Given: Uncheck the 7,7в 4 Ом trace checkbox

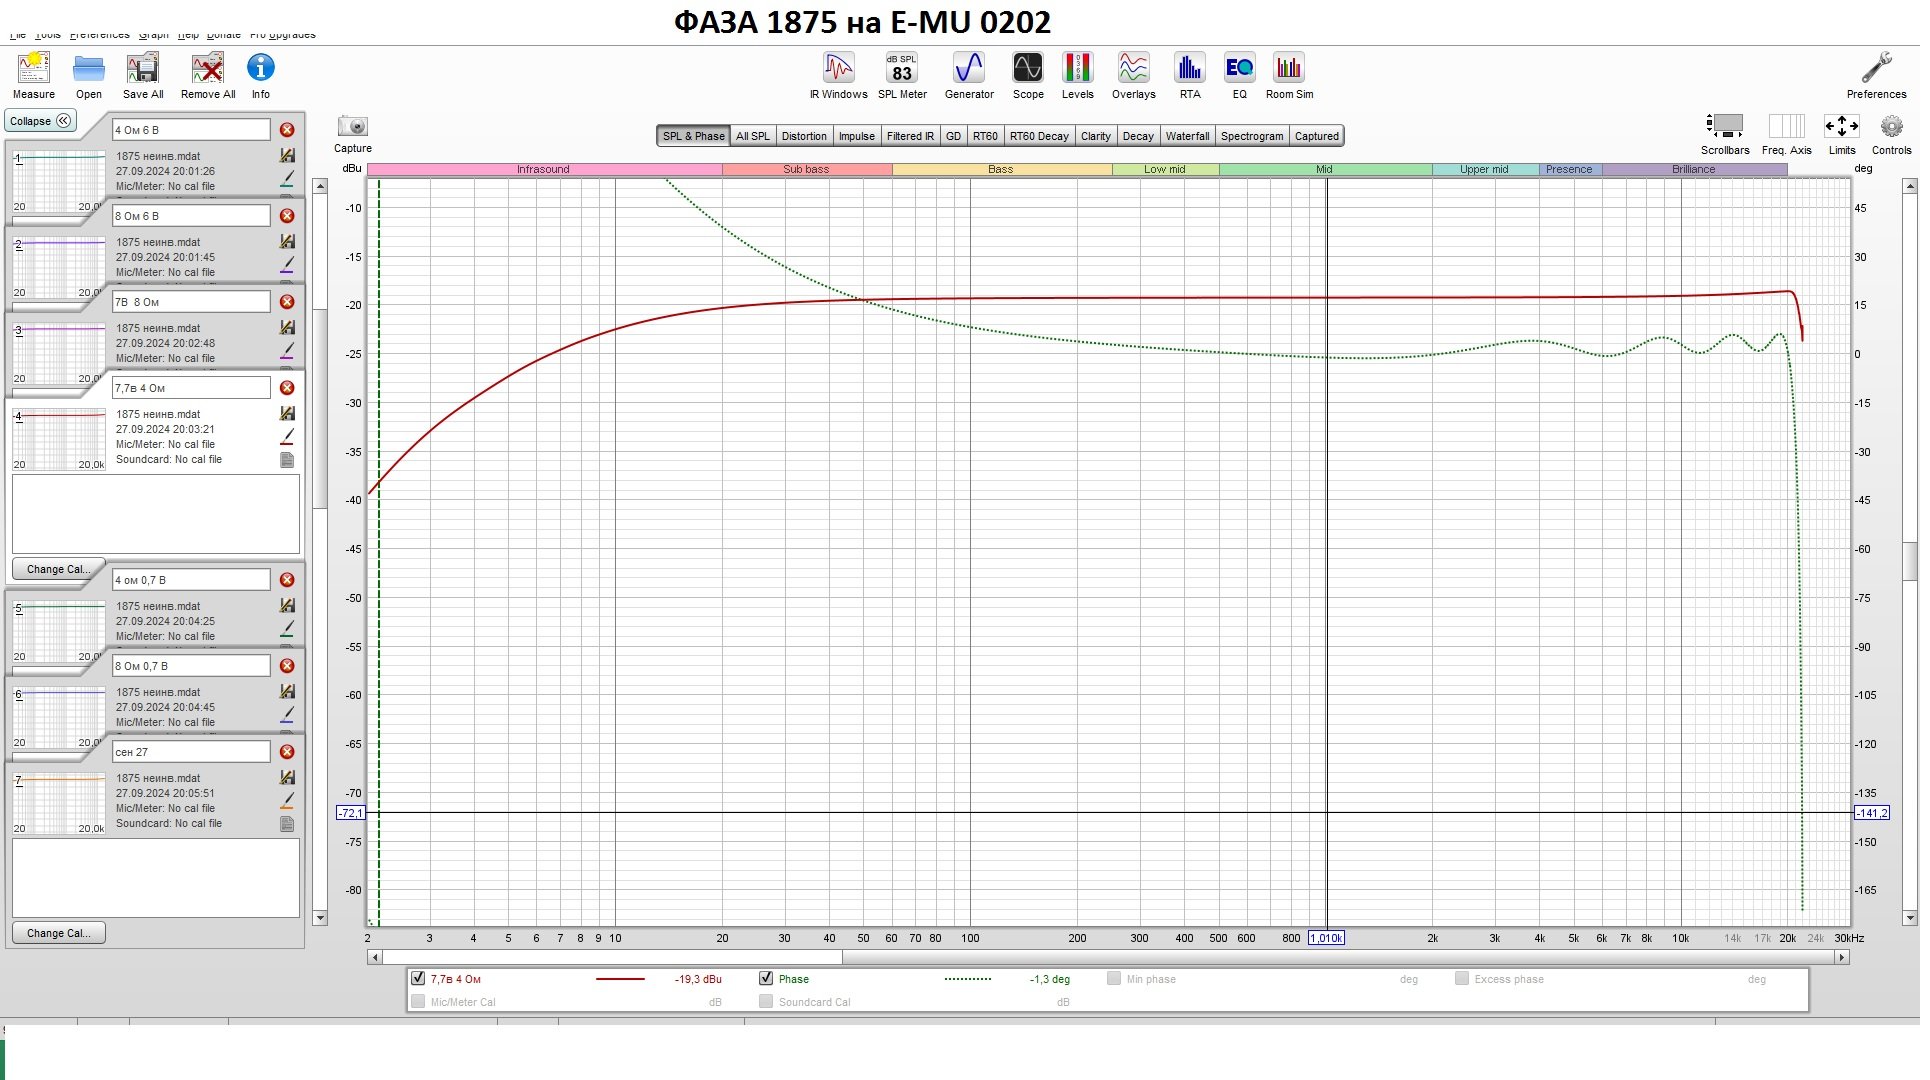Looking at the screenshot, I should point(418,979).
